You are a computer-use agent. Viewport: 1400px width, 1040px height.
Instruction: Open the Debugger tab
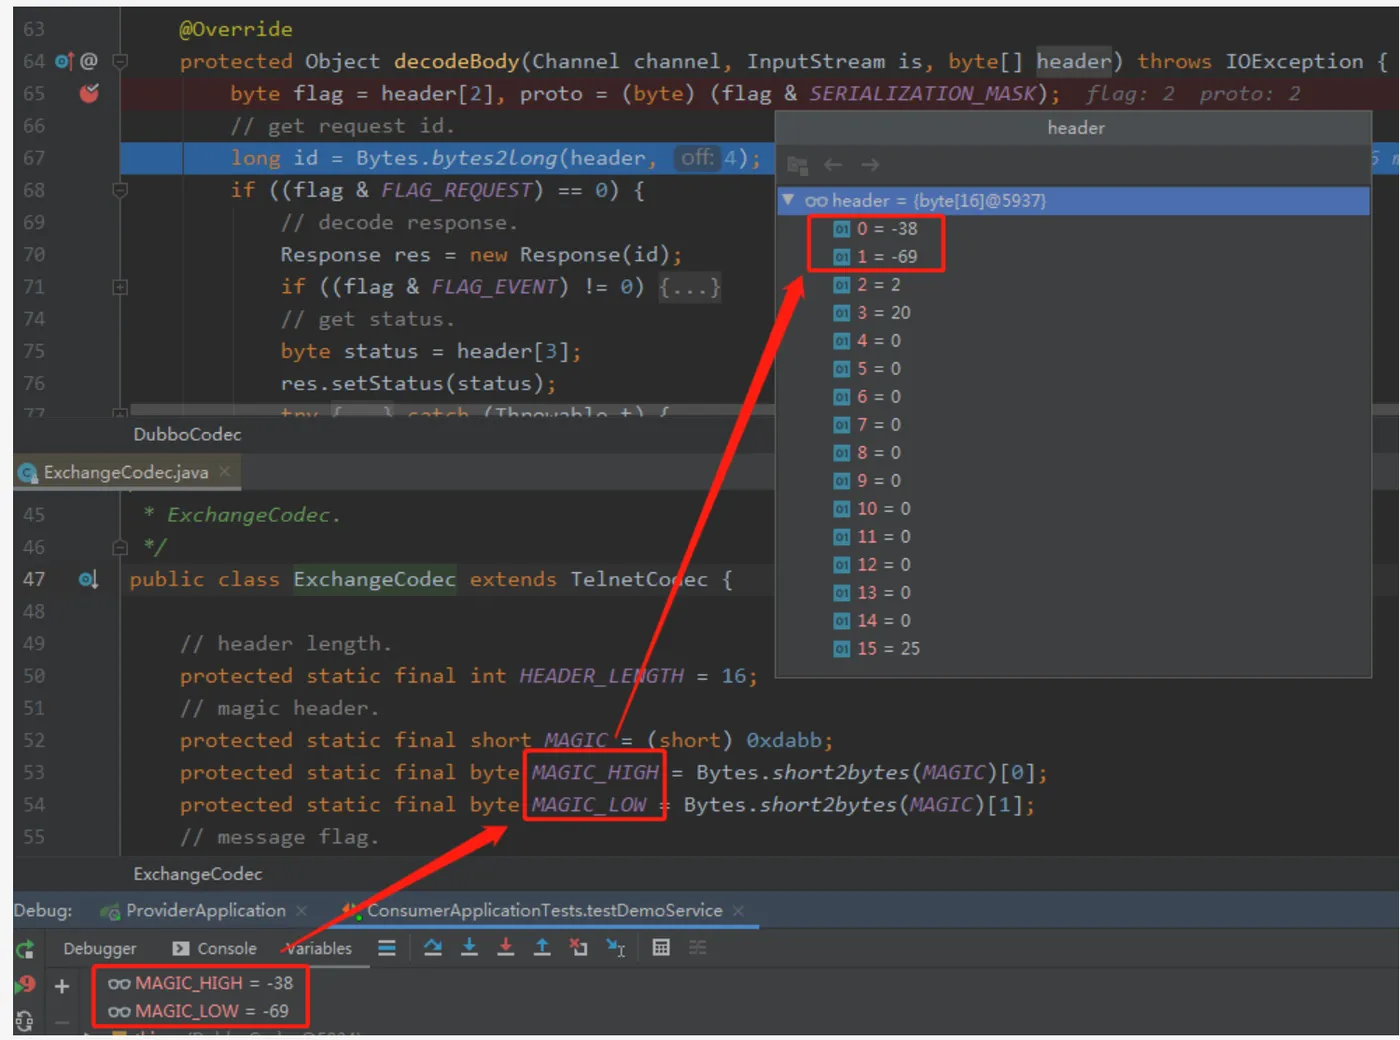pyautogui.click(x=100, y=948)
